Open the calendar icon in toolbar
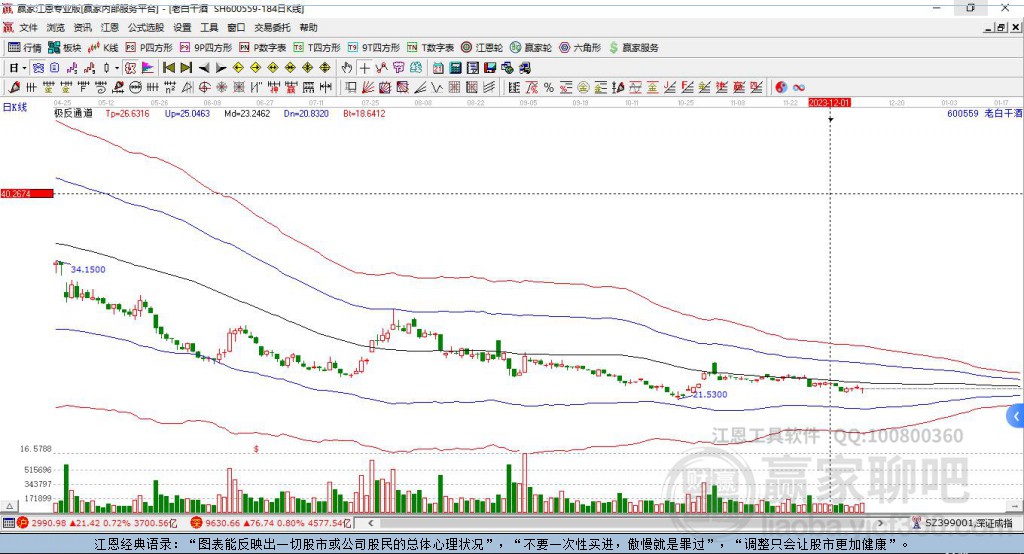This screenshot has width=1024, height=554. (438, 68)
